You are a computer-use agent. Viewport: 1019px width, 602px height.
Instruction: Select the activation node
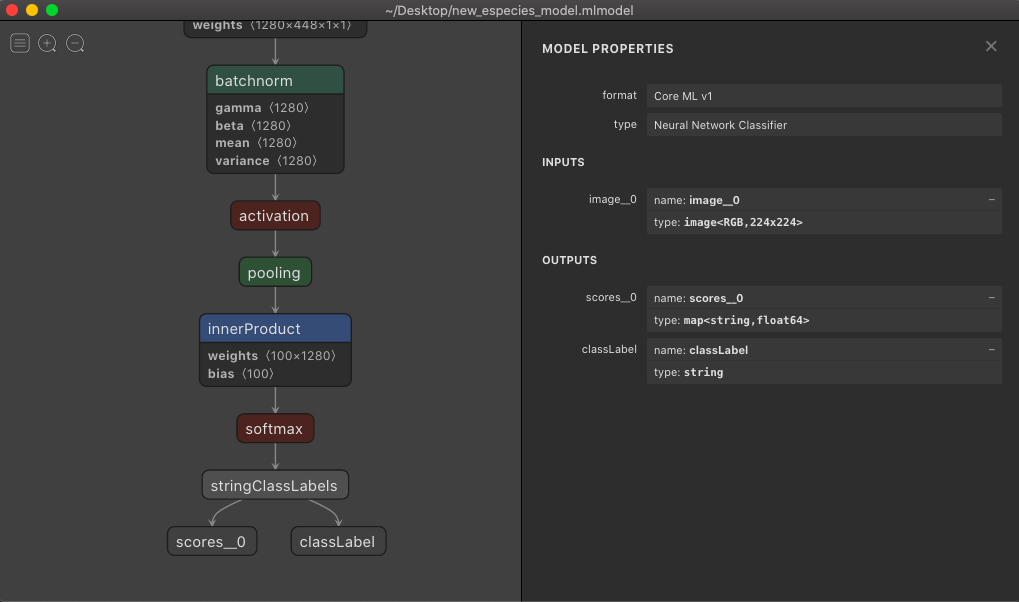275,215
